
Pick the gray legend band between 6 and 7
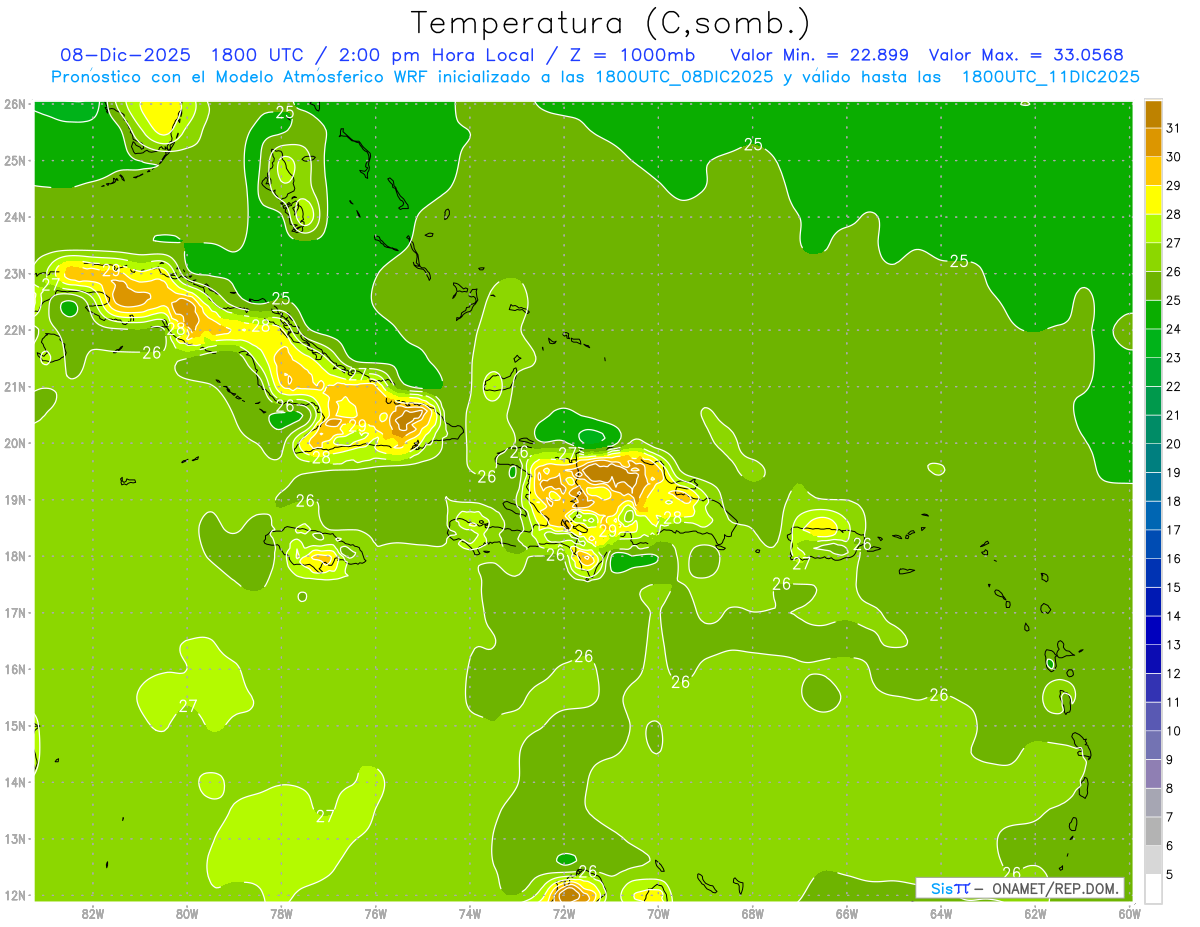point(1153,831)
